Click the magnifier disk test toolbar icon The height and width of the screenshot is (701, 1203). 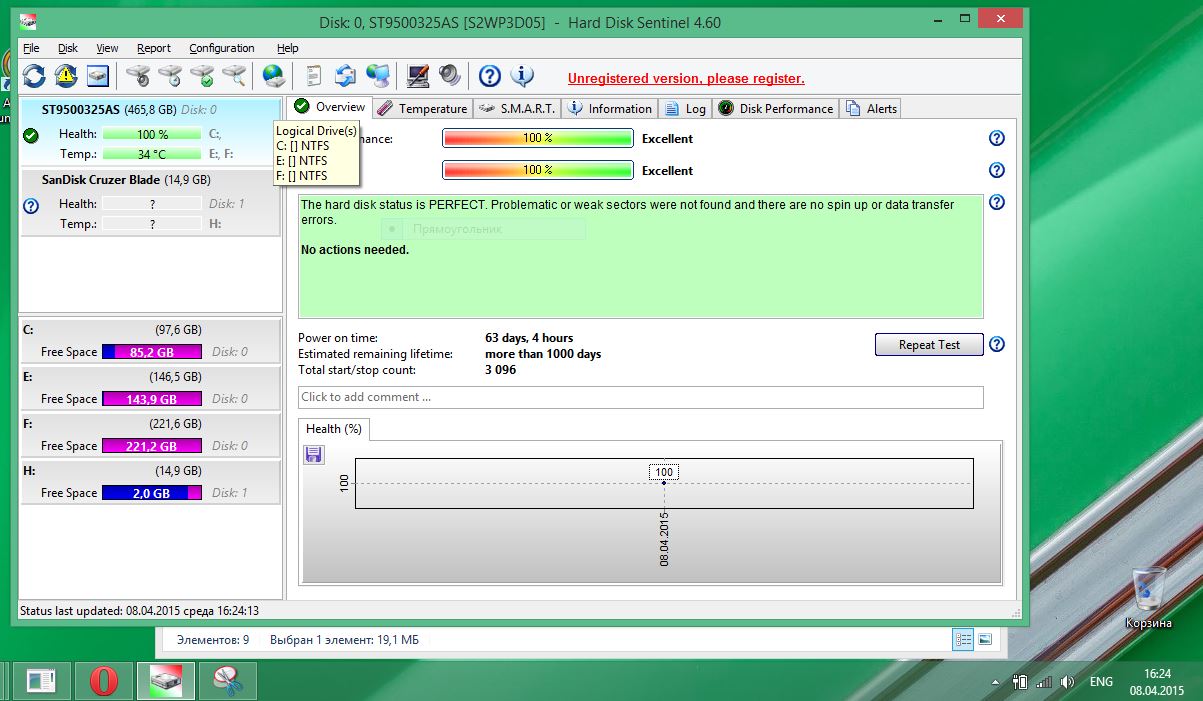(234, 76)
